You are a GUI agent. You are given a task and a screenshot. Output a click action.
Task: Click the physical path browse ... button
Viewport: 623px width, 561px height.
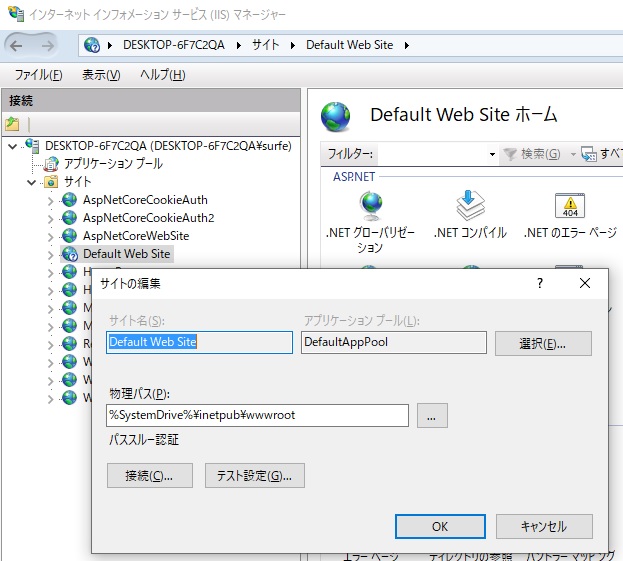[432, 416]
